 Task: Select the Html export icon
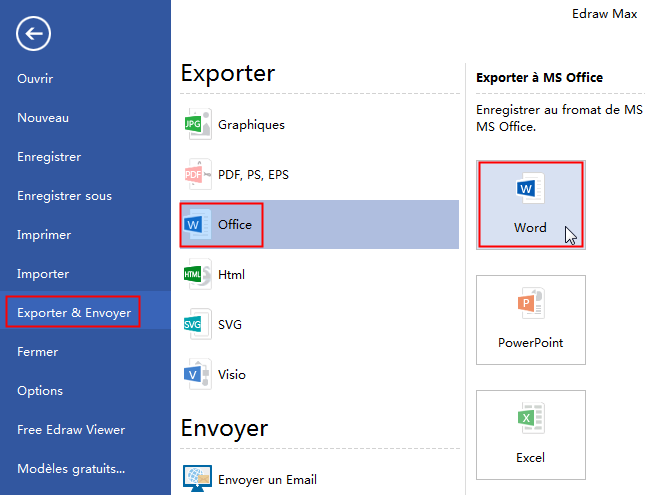tap(194, 275)
